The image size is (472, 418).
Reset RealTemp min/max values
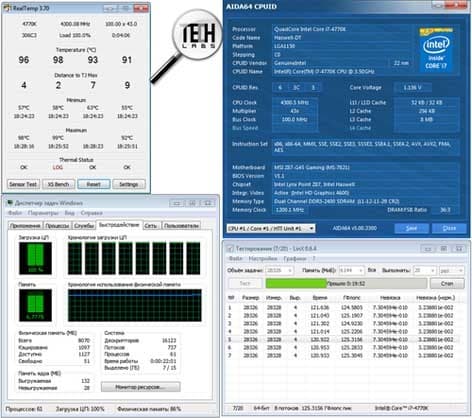pos(94,184)
